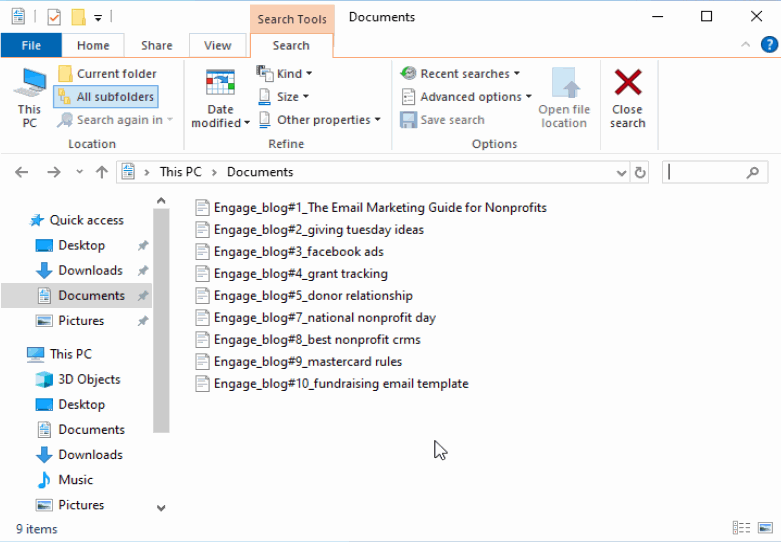Open the File menu tab

click(x=31, y=45)
